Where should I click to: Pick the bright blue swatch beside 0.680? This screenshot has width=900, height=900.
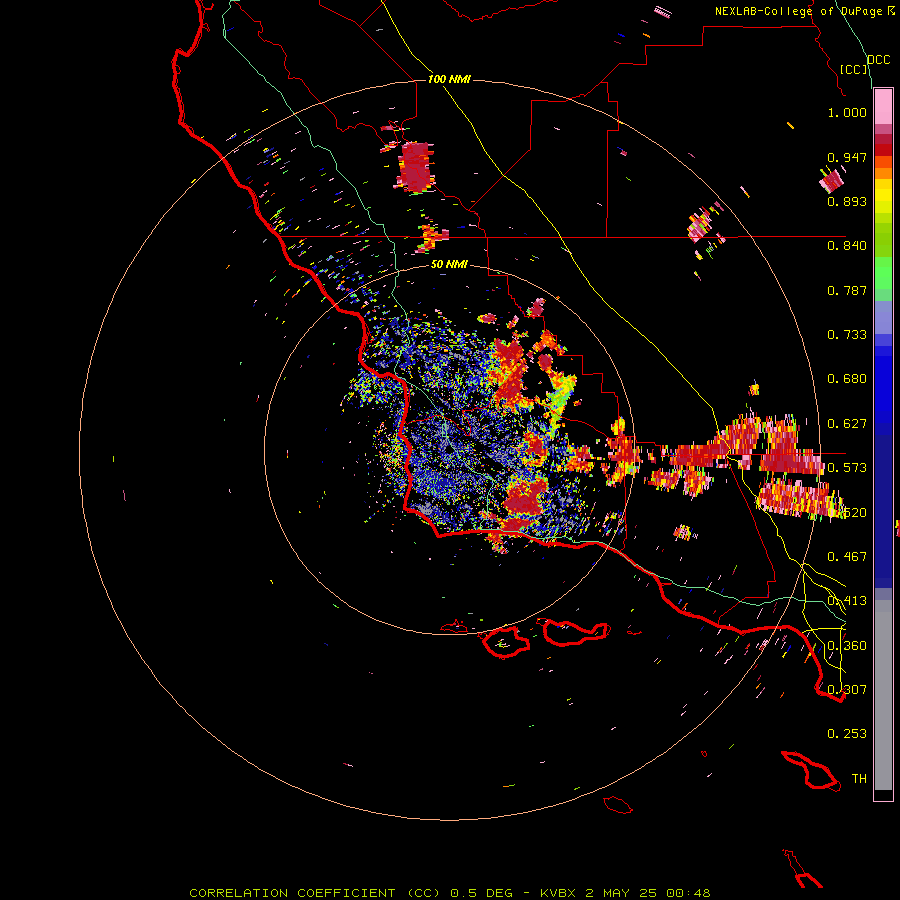(883, 385)
